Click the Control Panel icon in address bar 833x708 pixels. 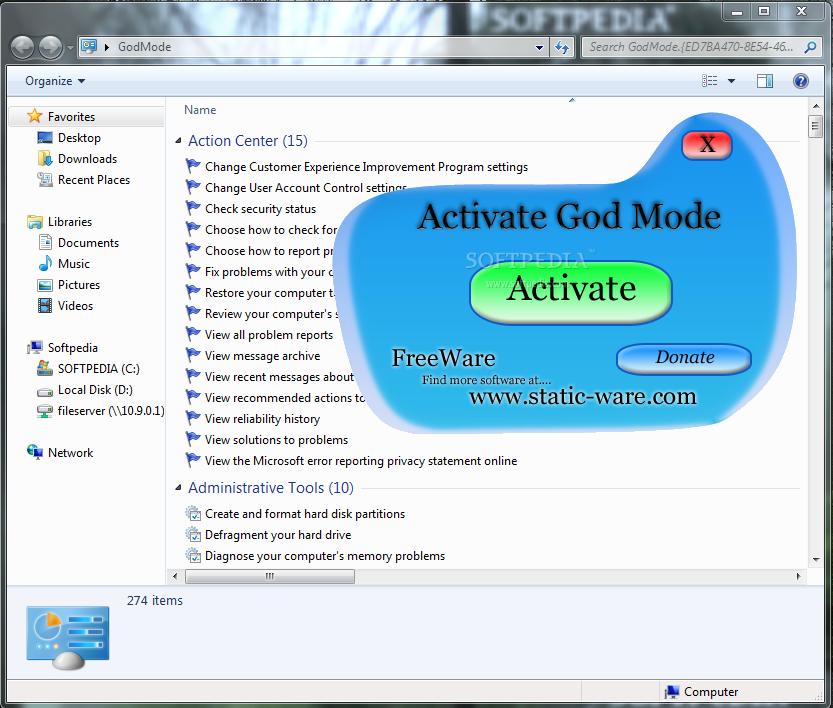tap(89, 46)
